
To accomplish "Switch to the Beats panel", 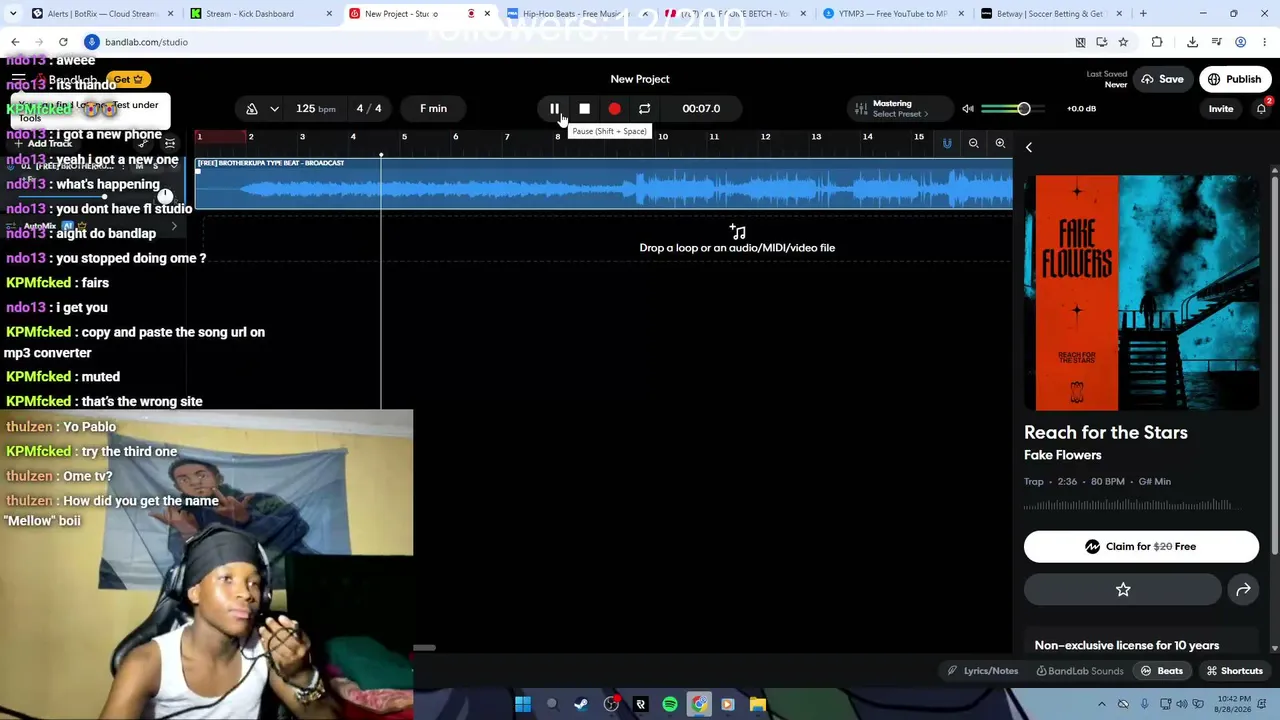I will click(1162, 671).
